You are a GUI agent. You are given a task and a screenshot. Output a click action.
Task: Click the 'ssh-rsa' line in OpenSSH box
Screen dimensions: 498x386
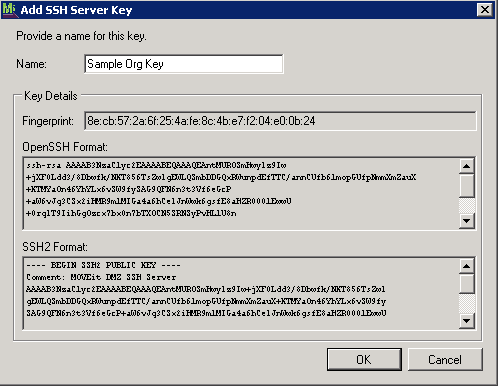156,165
